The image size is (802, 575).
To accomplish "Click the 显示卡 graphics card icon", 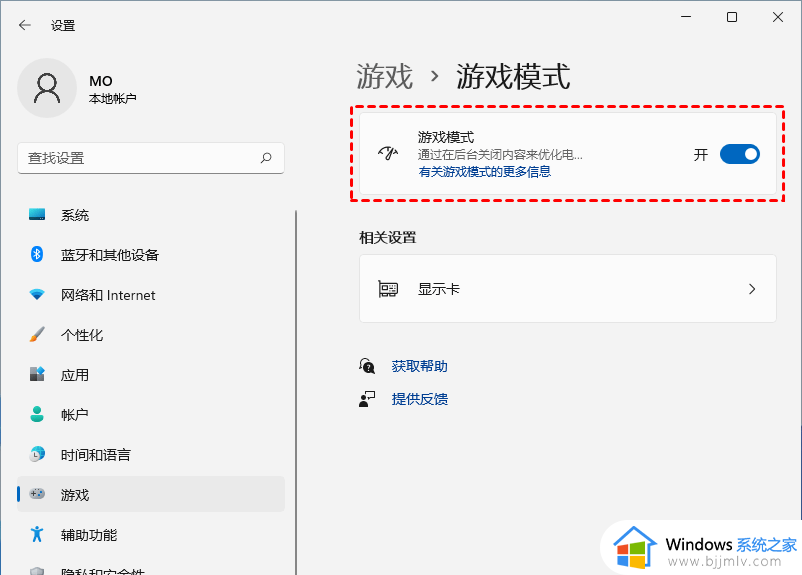I will tap(388, 289).
